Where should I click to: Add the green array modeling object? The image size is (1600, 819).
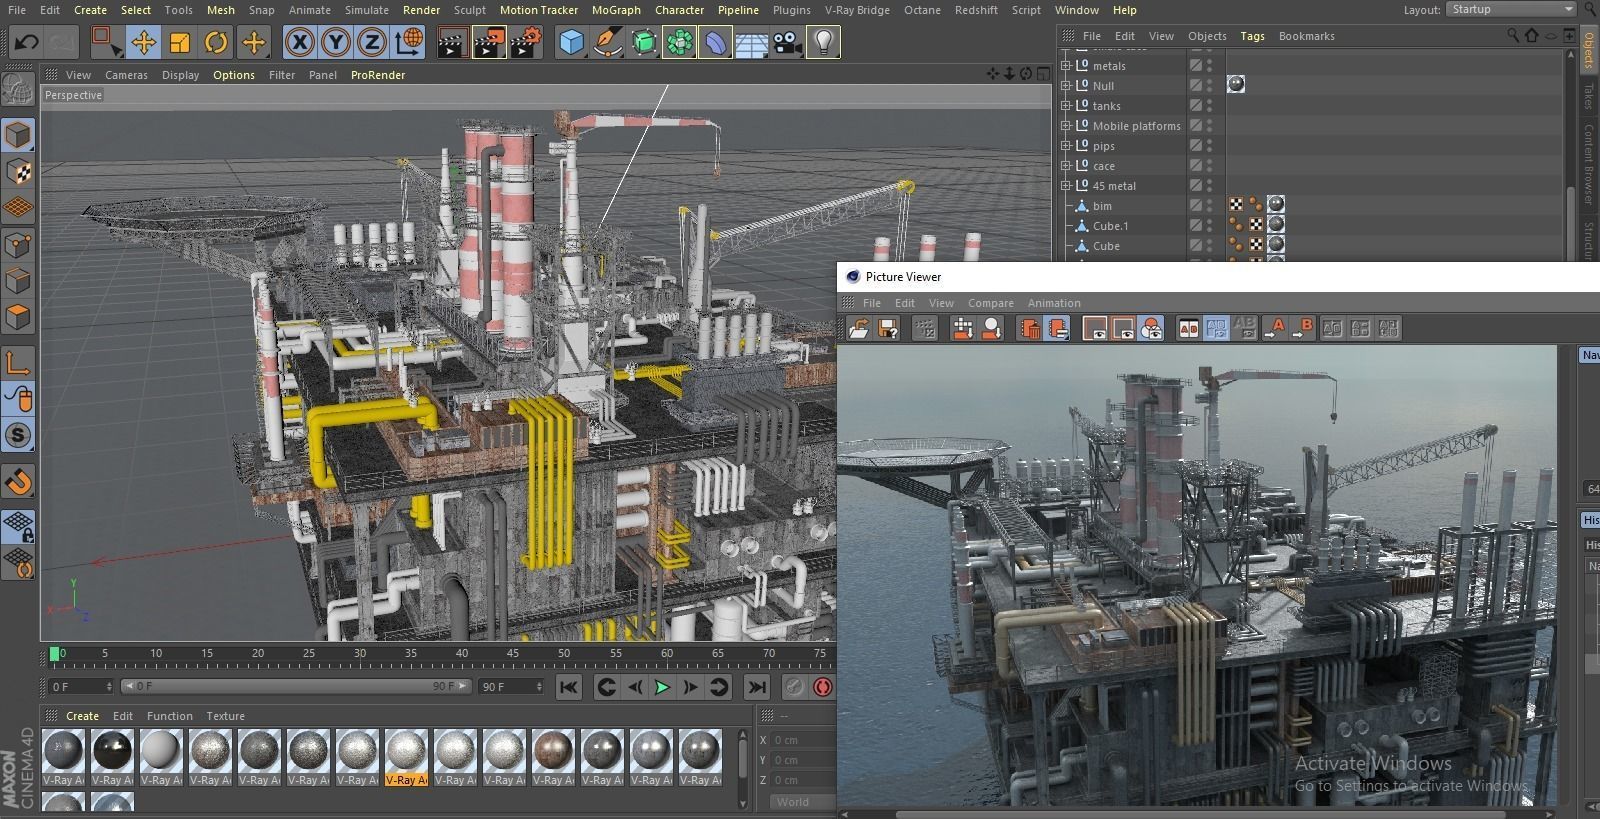pos(679,42)
